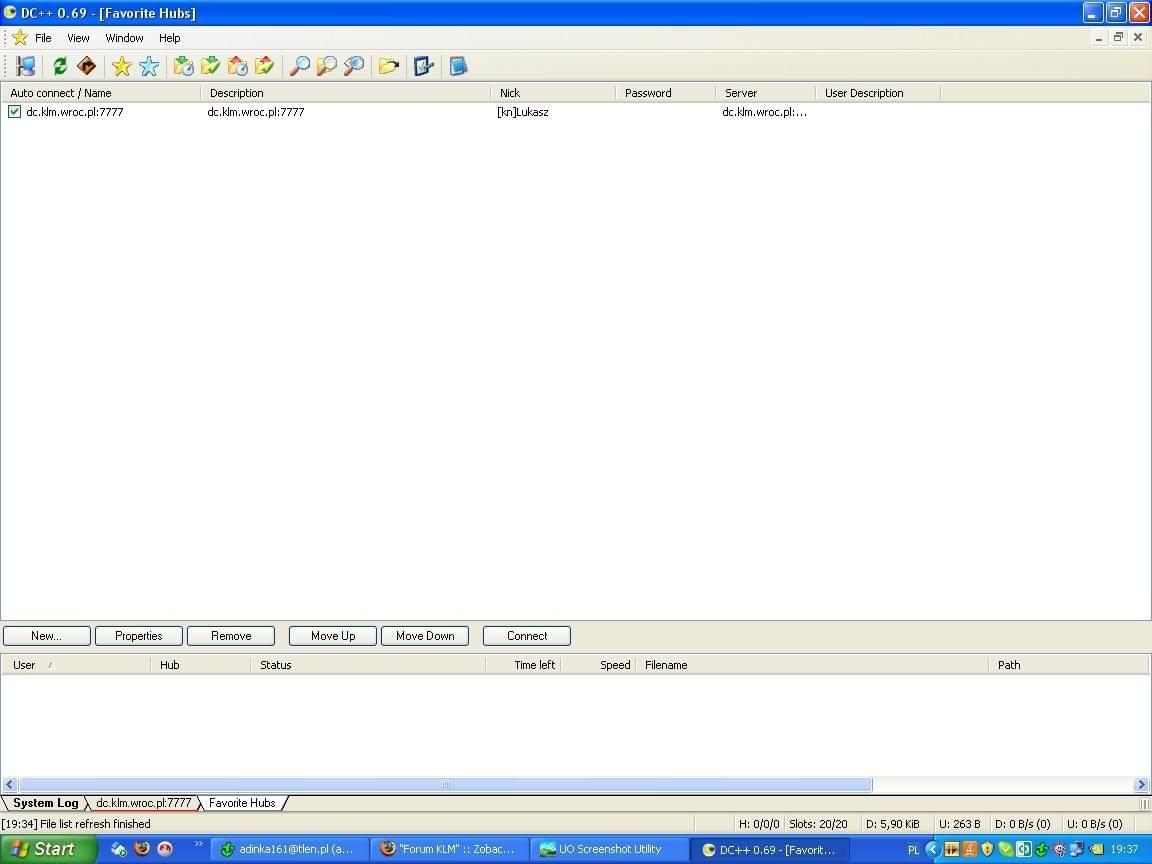Image resolution: width=1152 pixels, height=864 pixels.
Task: Open the Download Queue toolbar icon
Action: point(183,66)
